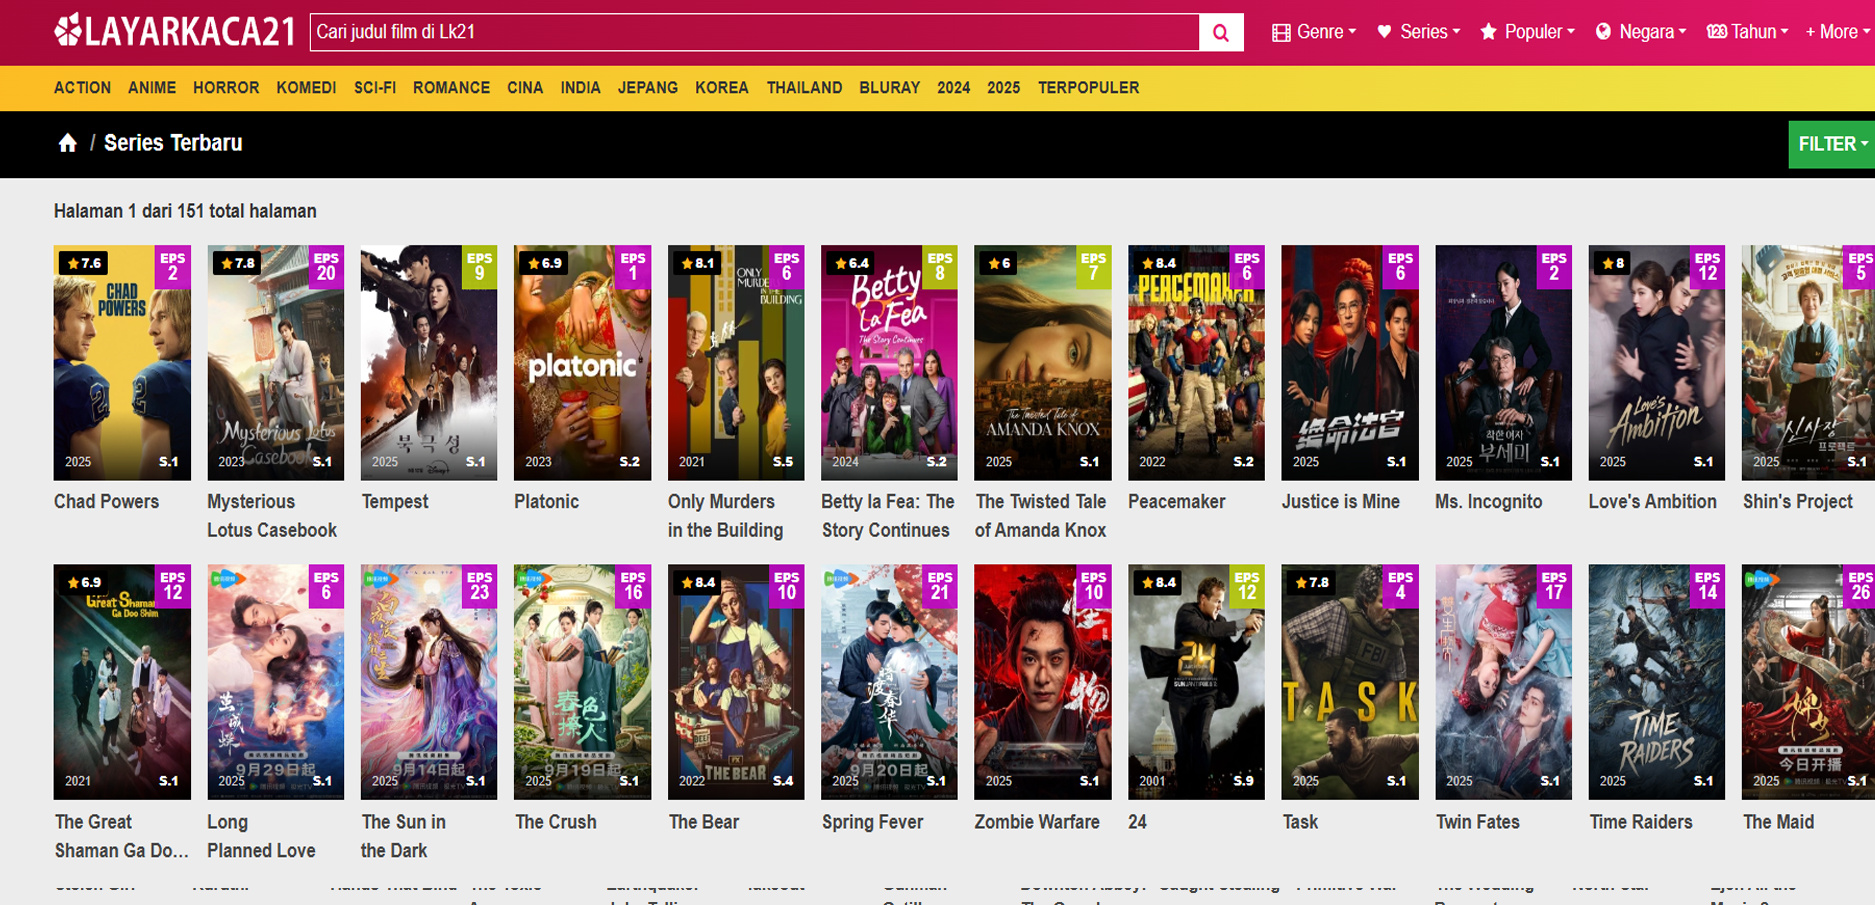Open the TERPOPULER menu item
1875x905 pixels.
(1088, 88)
